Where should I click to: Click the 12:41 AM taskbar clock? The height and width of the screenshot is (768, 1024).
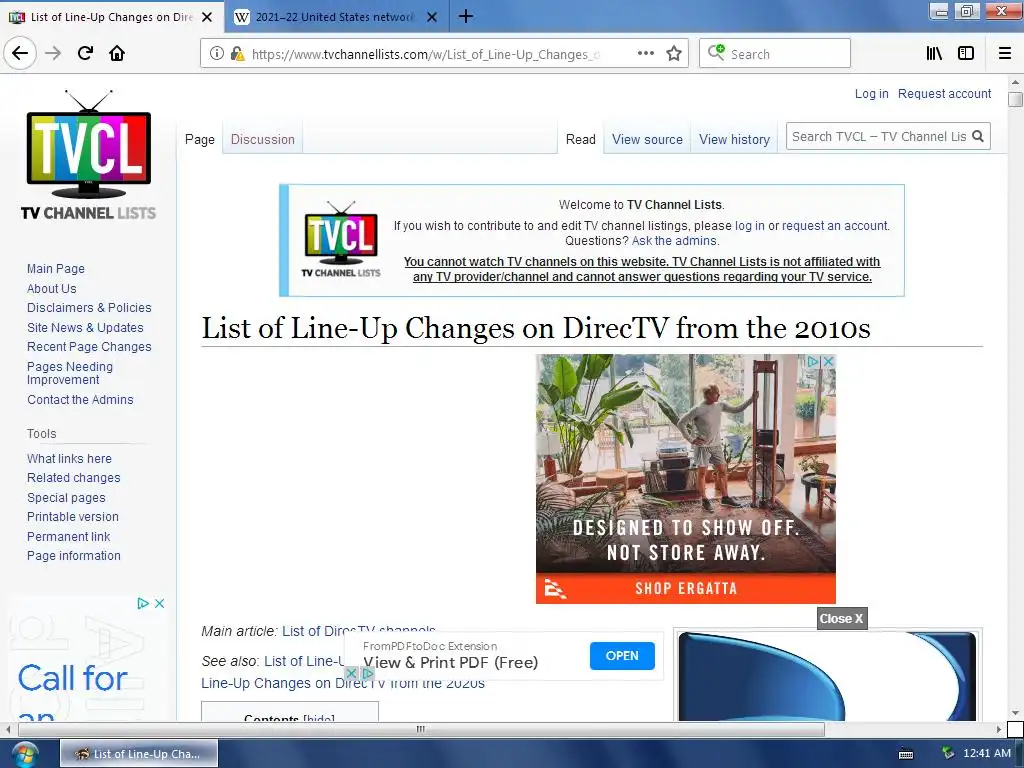tap(987, 753)
